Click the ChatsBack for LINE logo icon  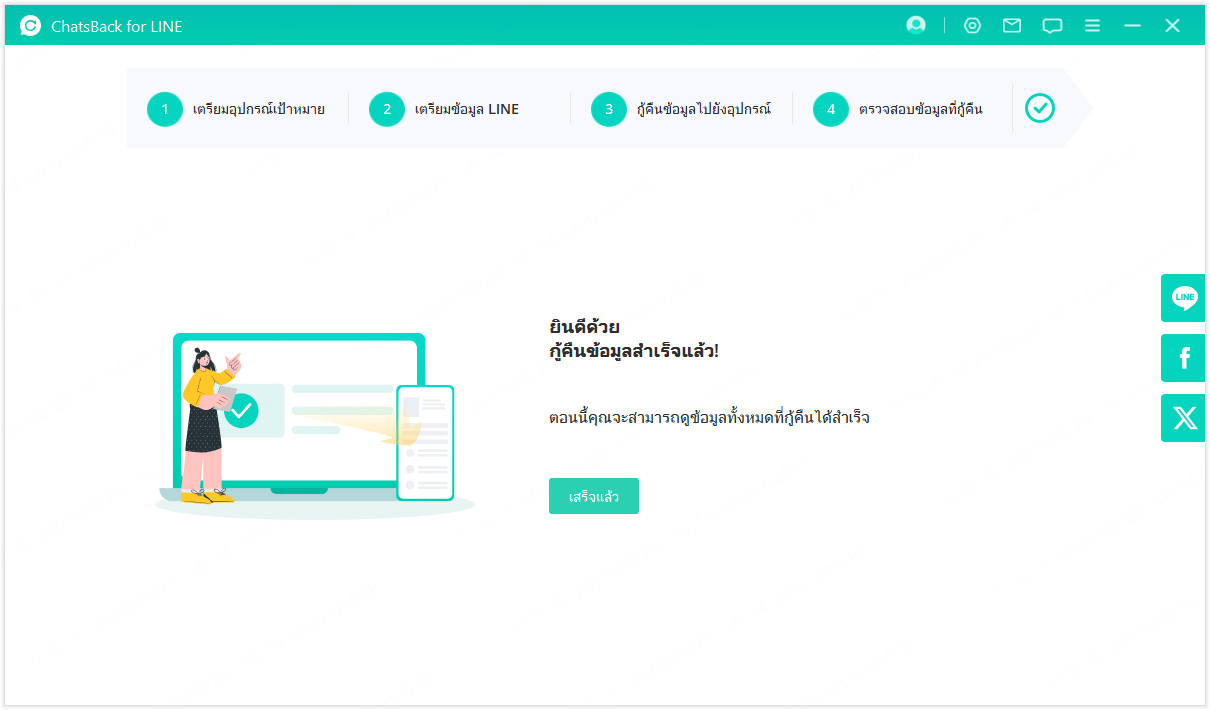30,26
